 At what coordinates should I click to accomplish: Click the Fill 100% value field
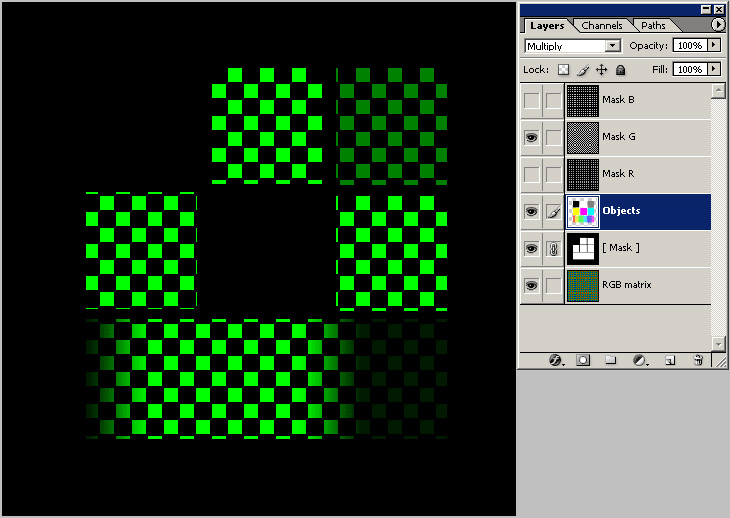[x=690, y=69]
